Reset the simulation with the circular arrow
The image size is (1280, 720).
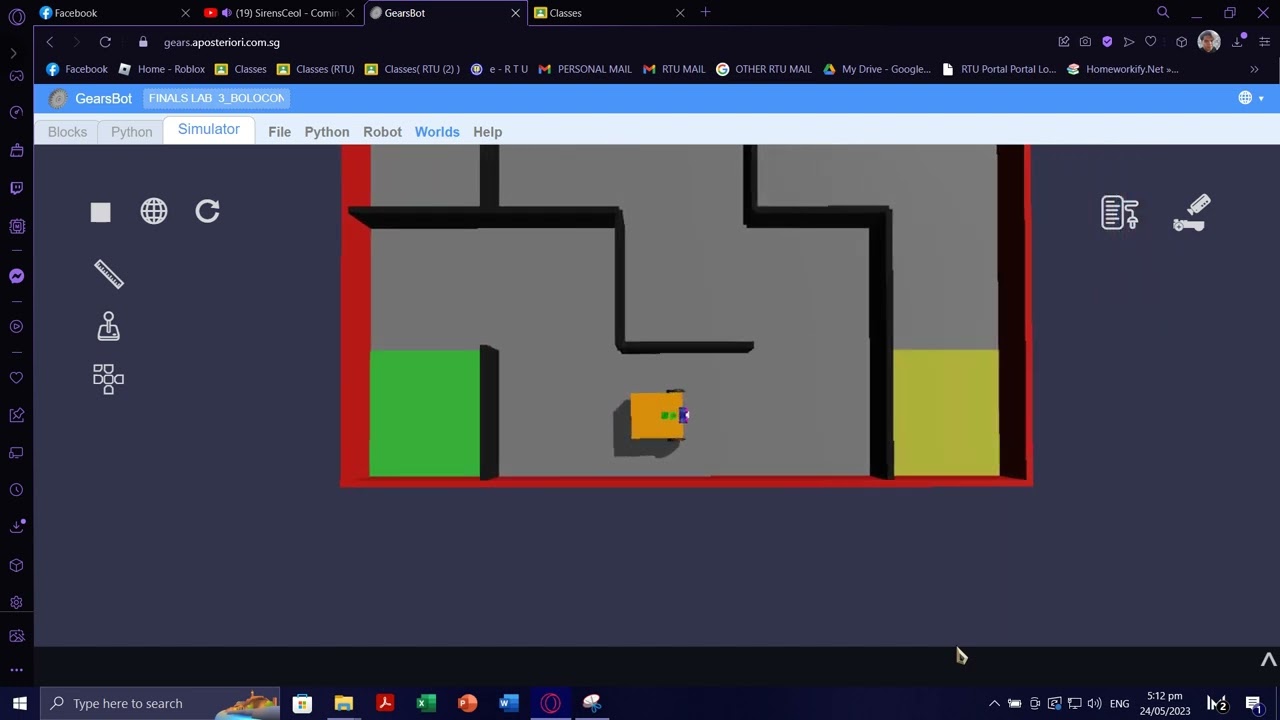point(207,211)
